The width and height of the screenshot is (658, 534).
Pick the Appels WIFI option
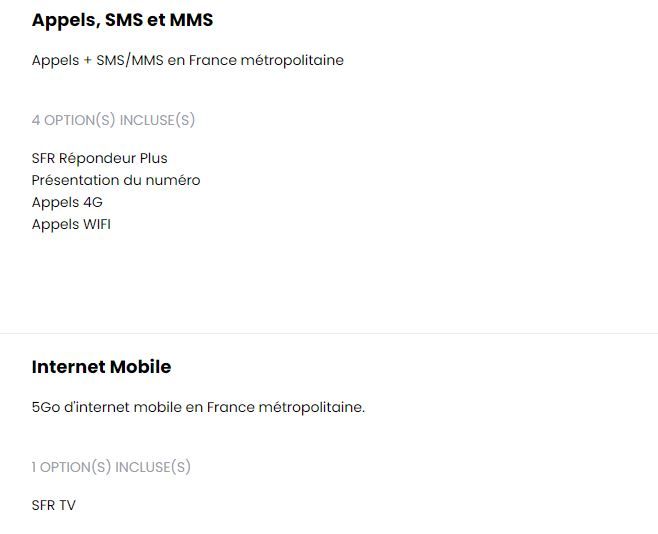tap(71, 224)
